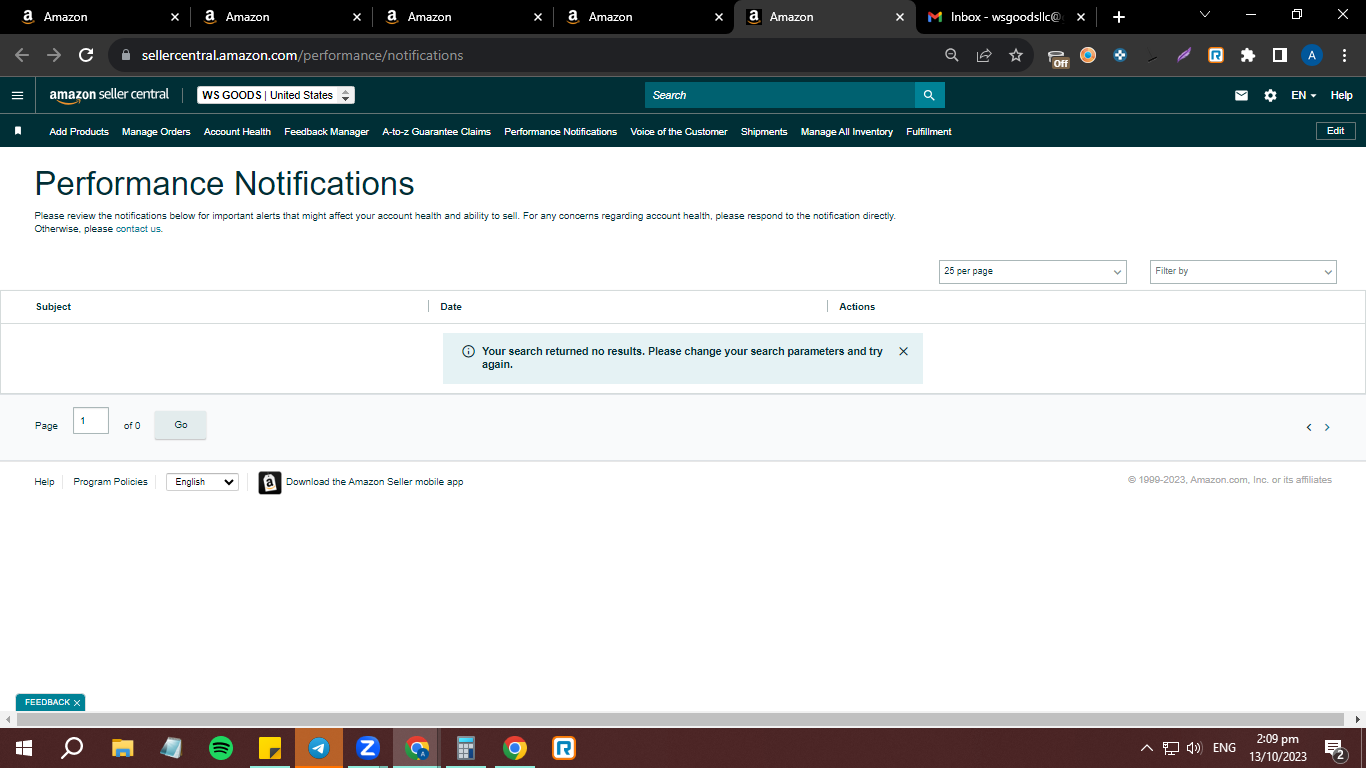
Task: Open the English footer language selector
Action: pyautogui.click(x=202, y=482)
